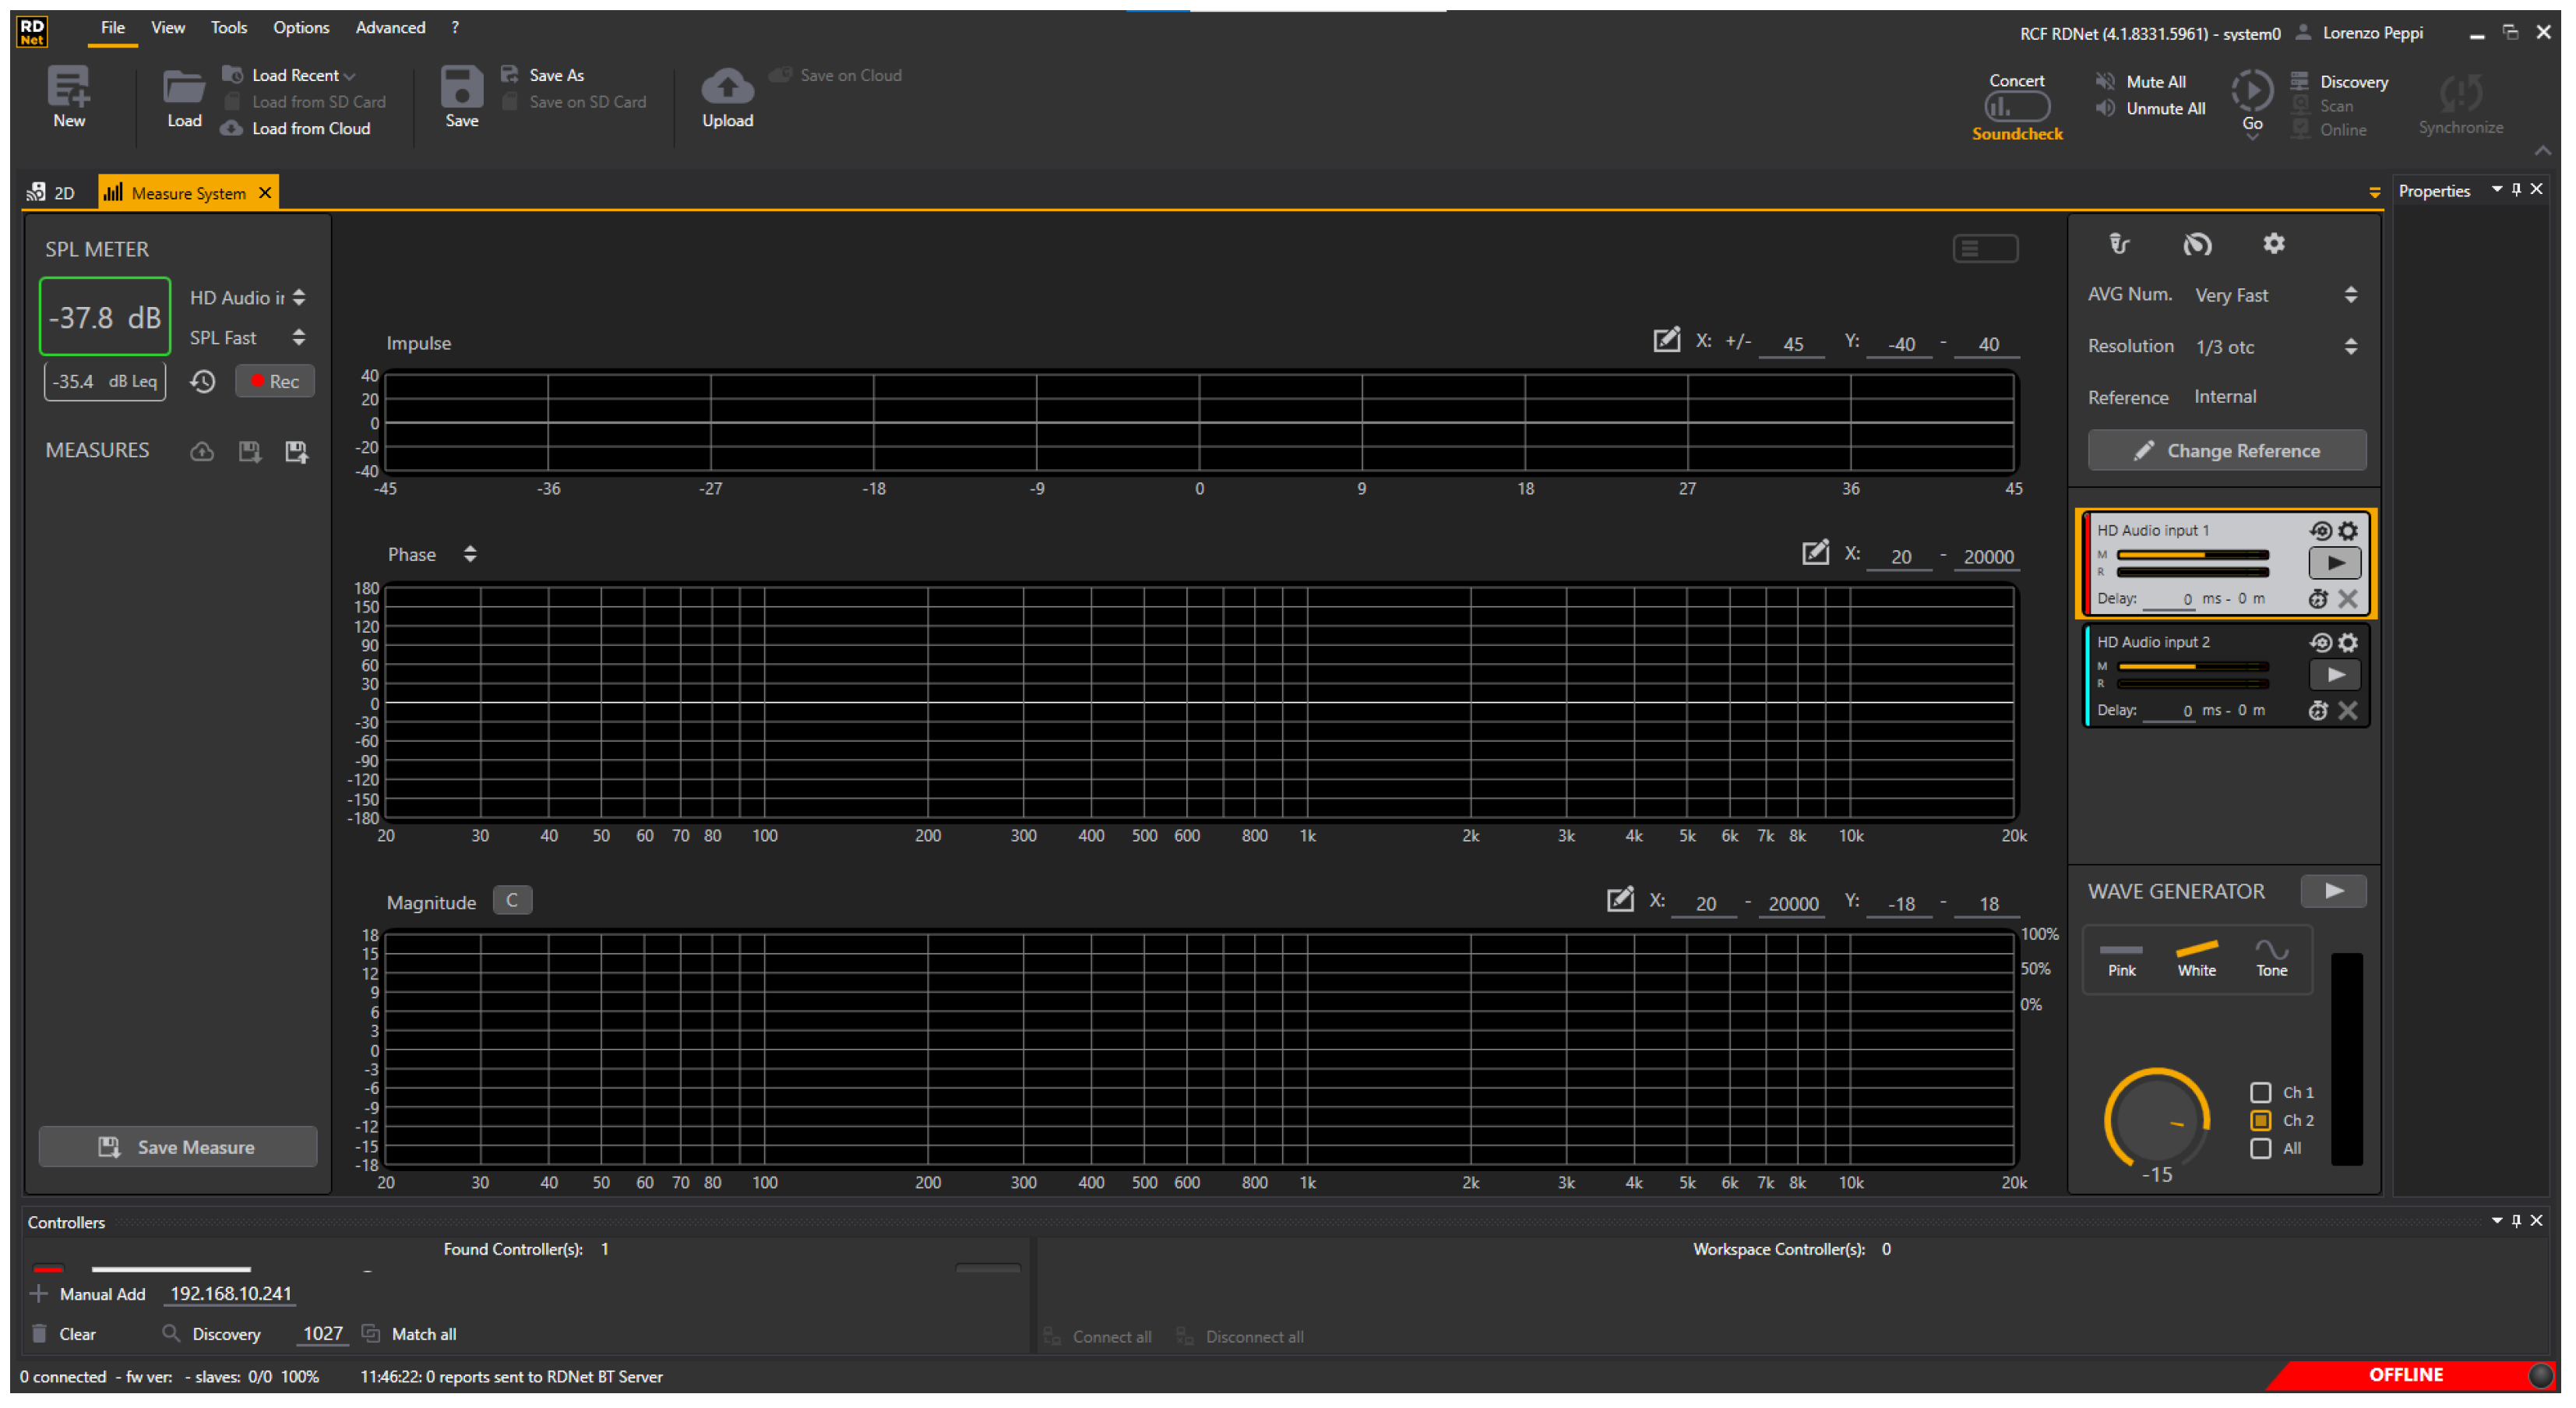Click the Upload cloud icon
The width and height of the screenshot is (2576, 1408).
click(x=727, y=87)
